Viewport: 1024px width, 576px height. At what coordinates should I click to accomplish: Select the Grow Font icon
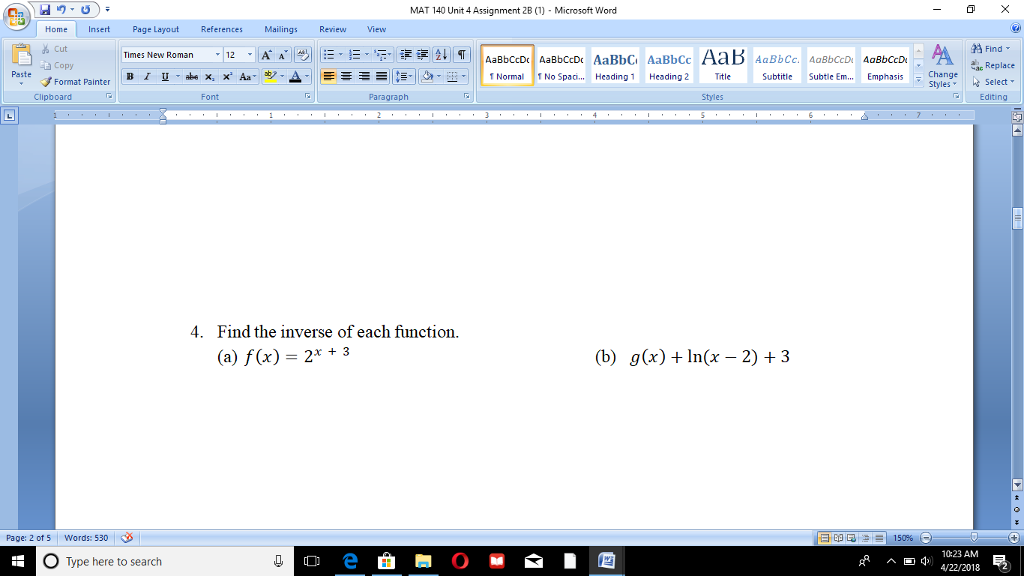(x=266, y=54)
